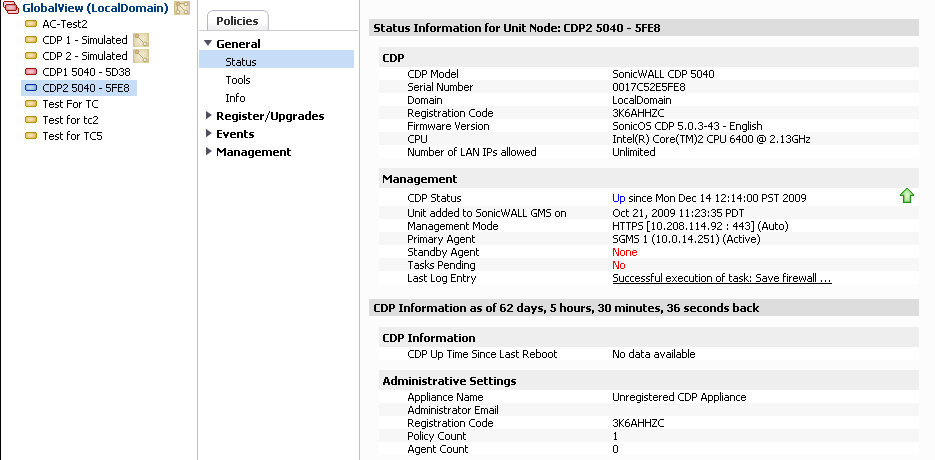Image resolution: width=935 pixels, height=460 pixels.
Task: Click the yellow unit icon for Test for TC5
Action: [31, 136]
